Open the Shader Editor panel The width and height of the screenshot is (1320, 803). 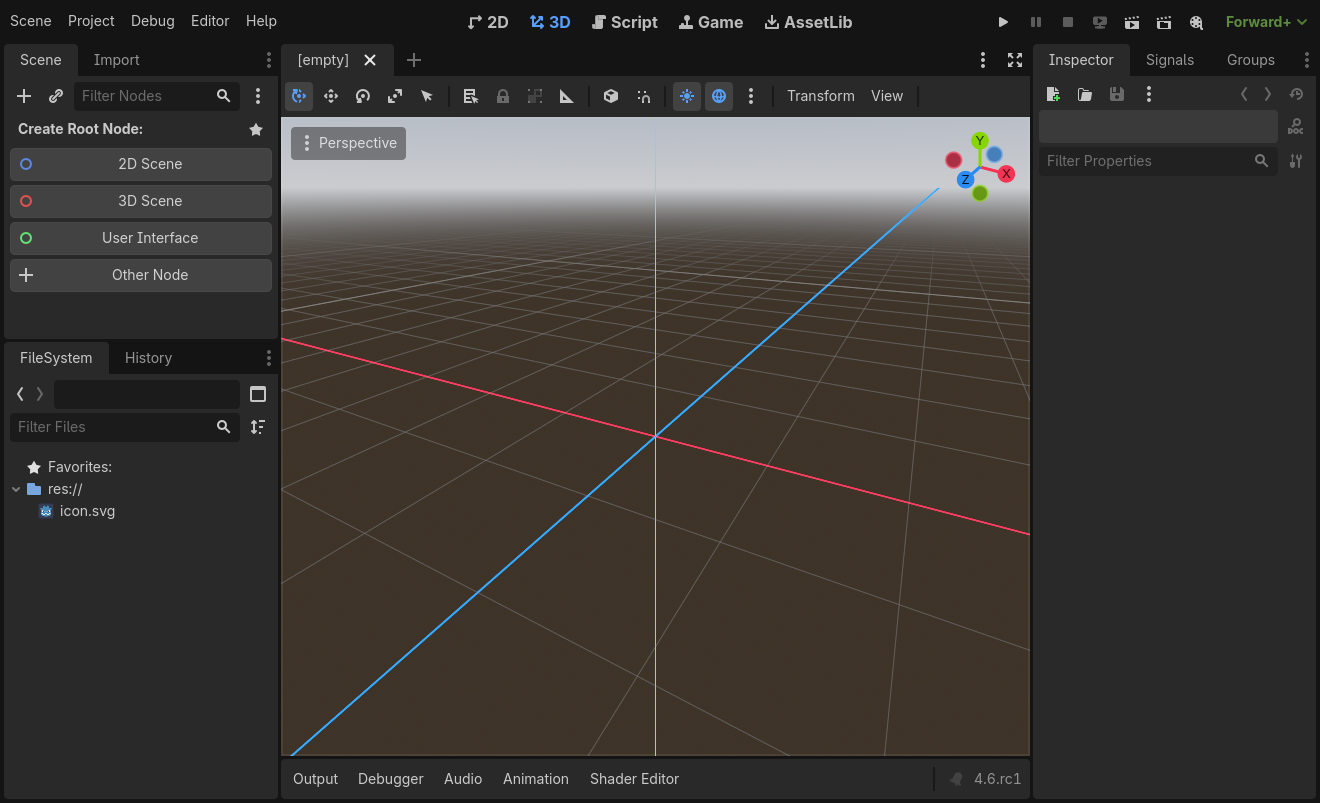pyautogui.click(x=634, y=778)
